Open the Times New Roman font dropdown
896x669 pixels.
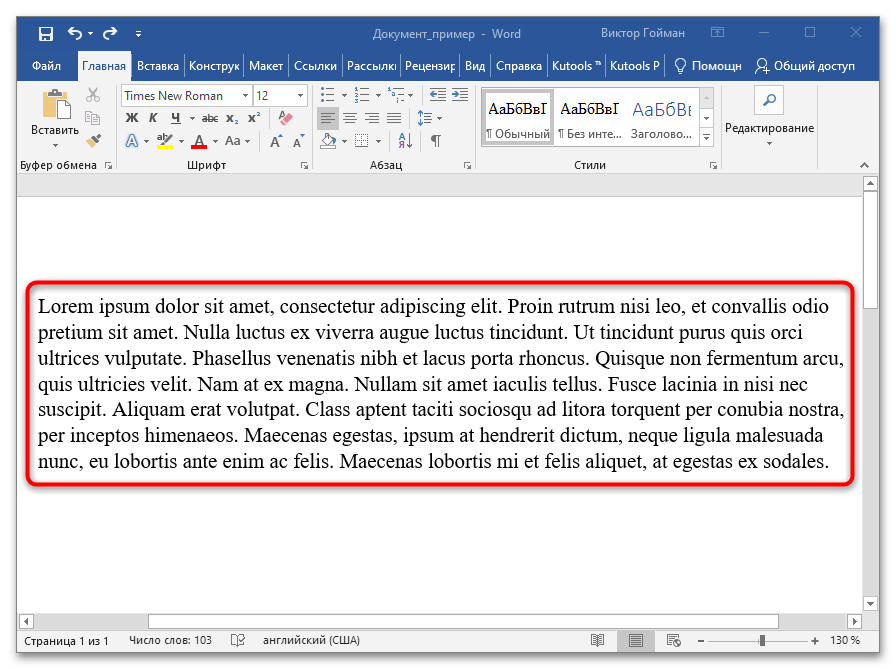[245, 96]
